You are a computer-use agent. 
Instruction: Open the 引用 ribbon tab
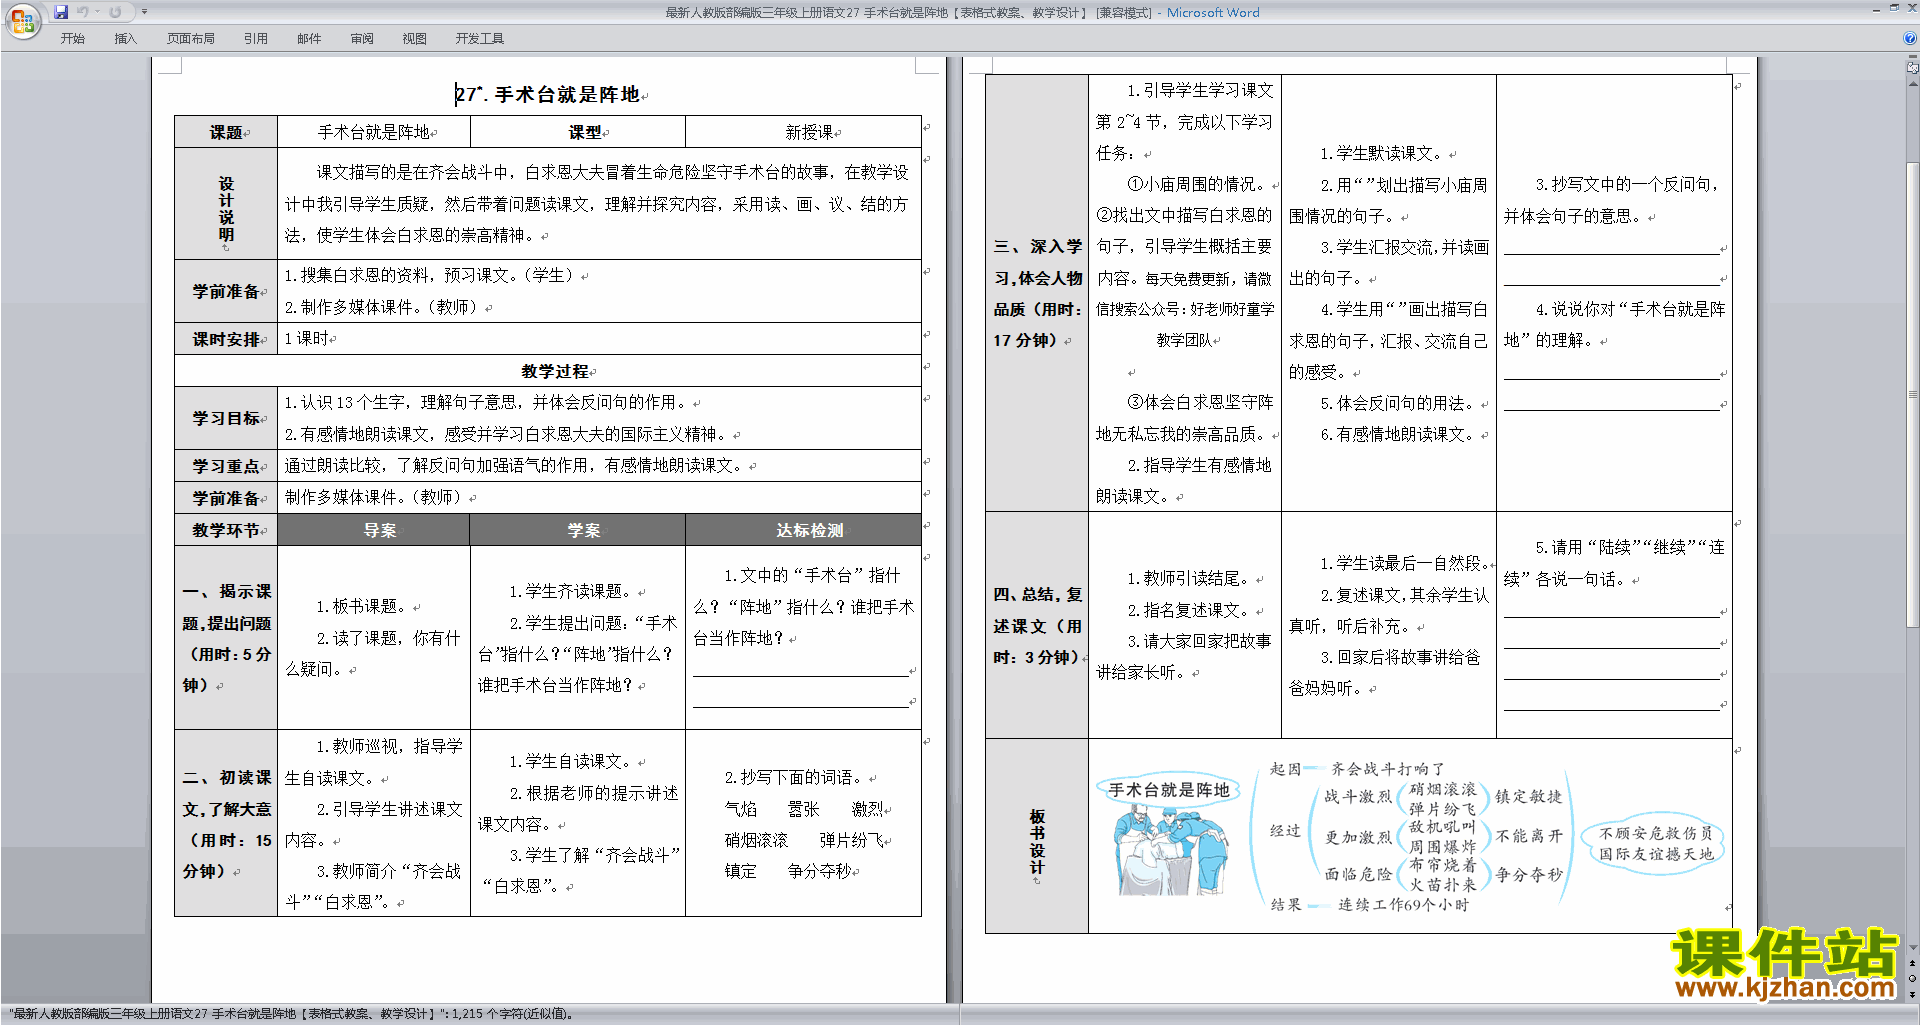[x=255, y=39]
